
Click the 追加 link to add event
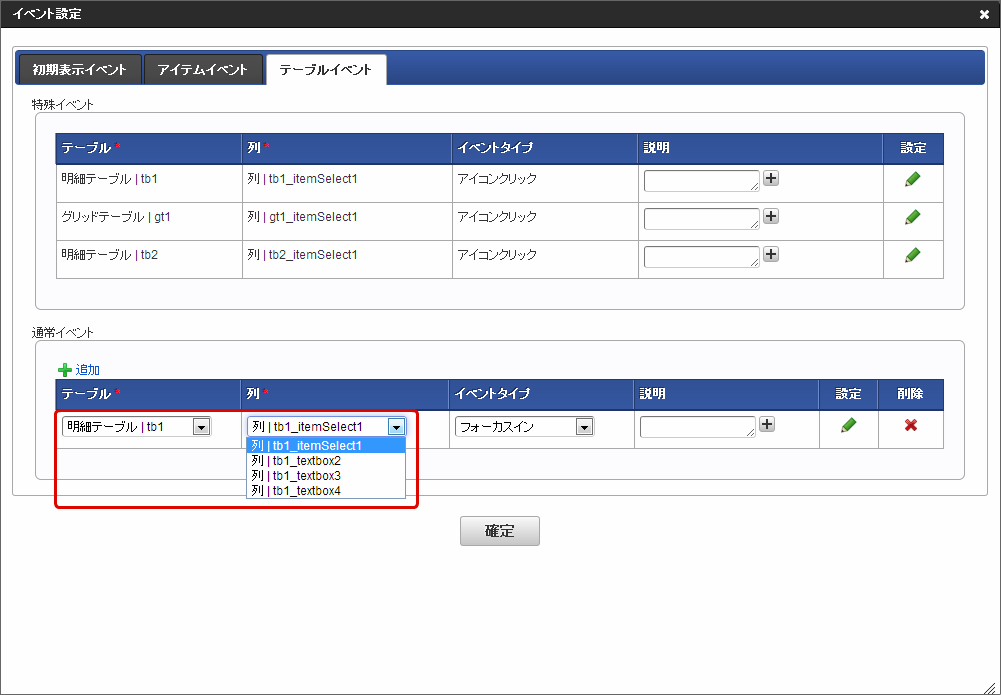pos(87,370)
